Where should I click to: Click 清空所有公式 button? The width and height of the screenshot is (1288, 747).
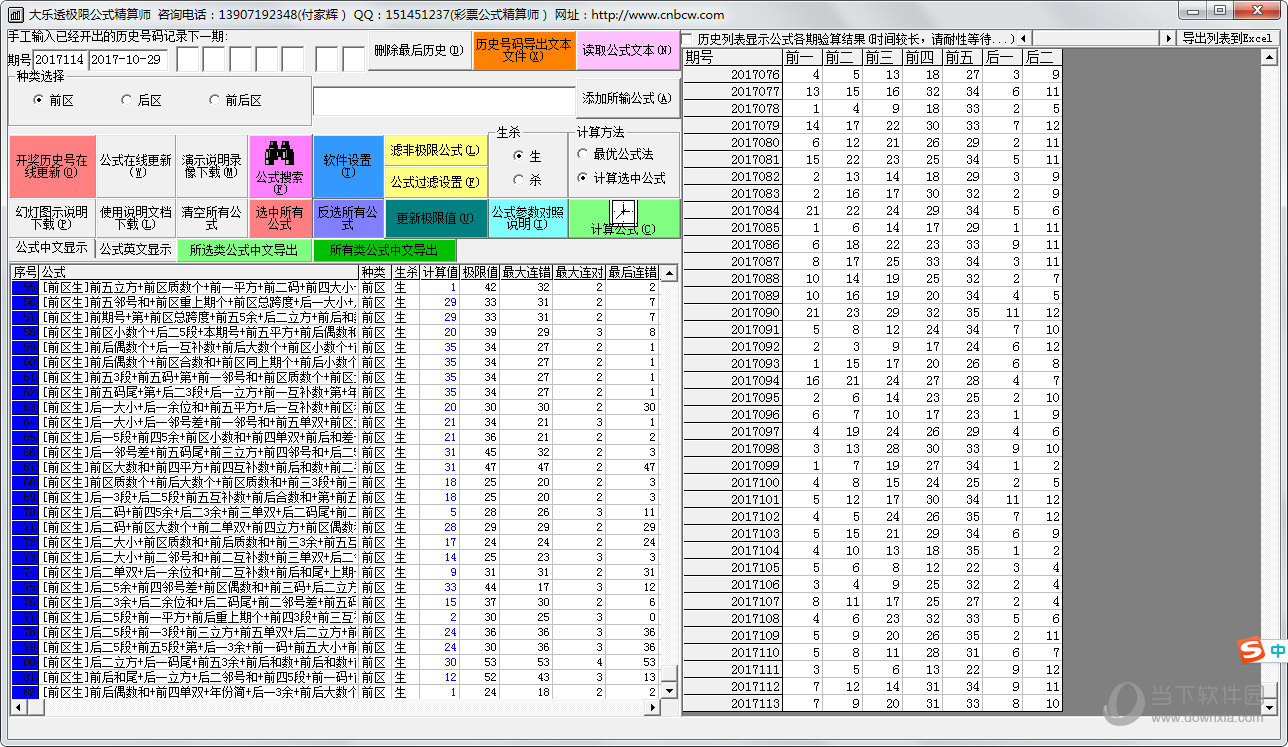click(x=212, y=218)
